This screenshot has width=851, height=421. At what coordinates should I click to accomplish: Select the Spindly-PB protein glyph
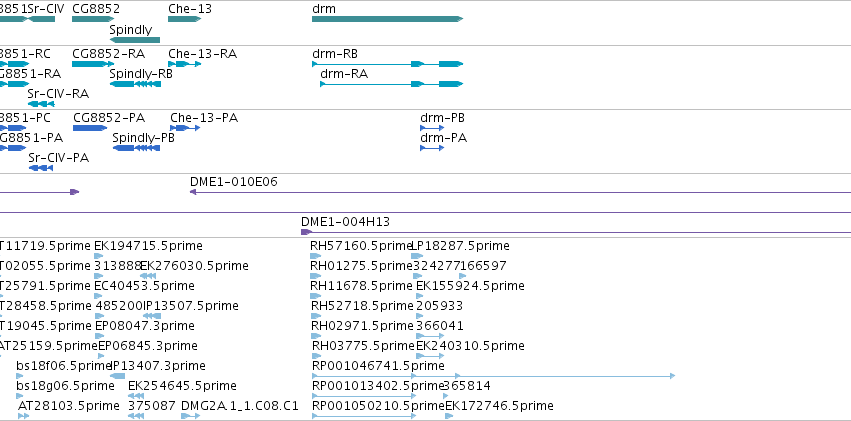click(136, 148)
